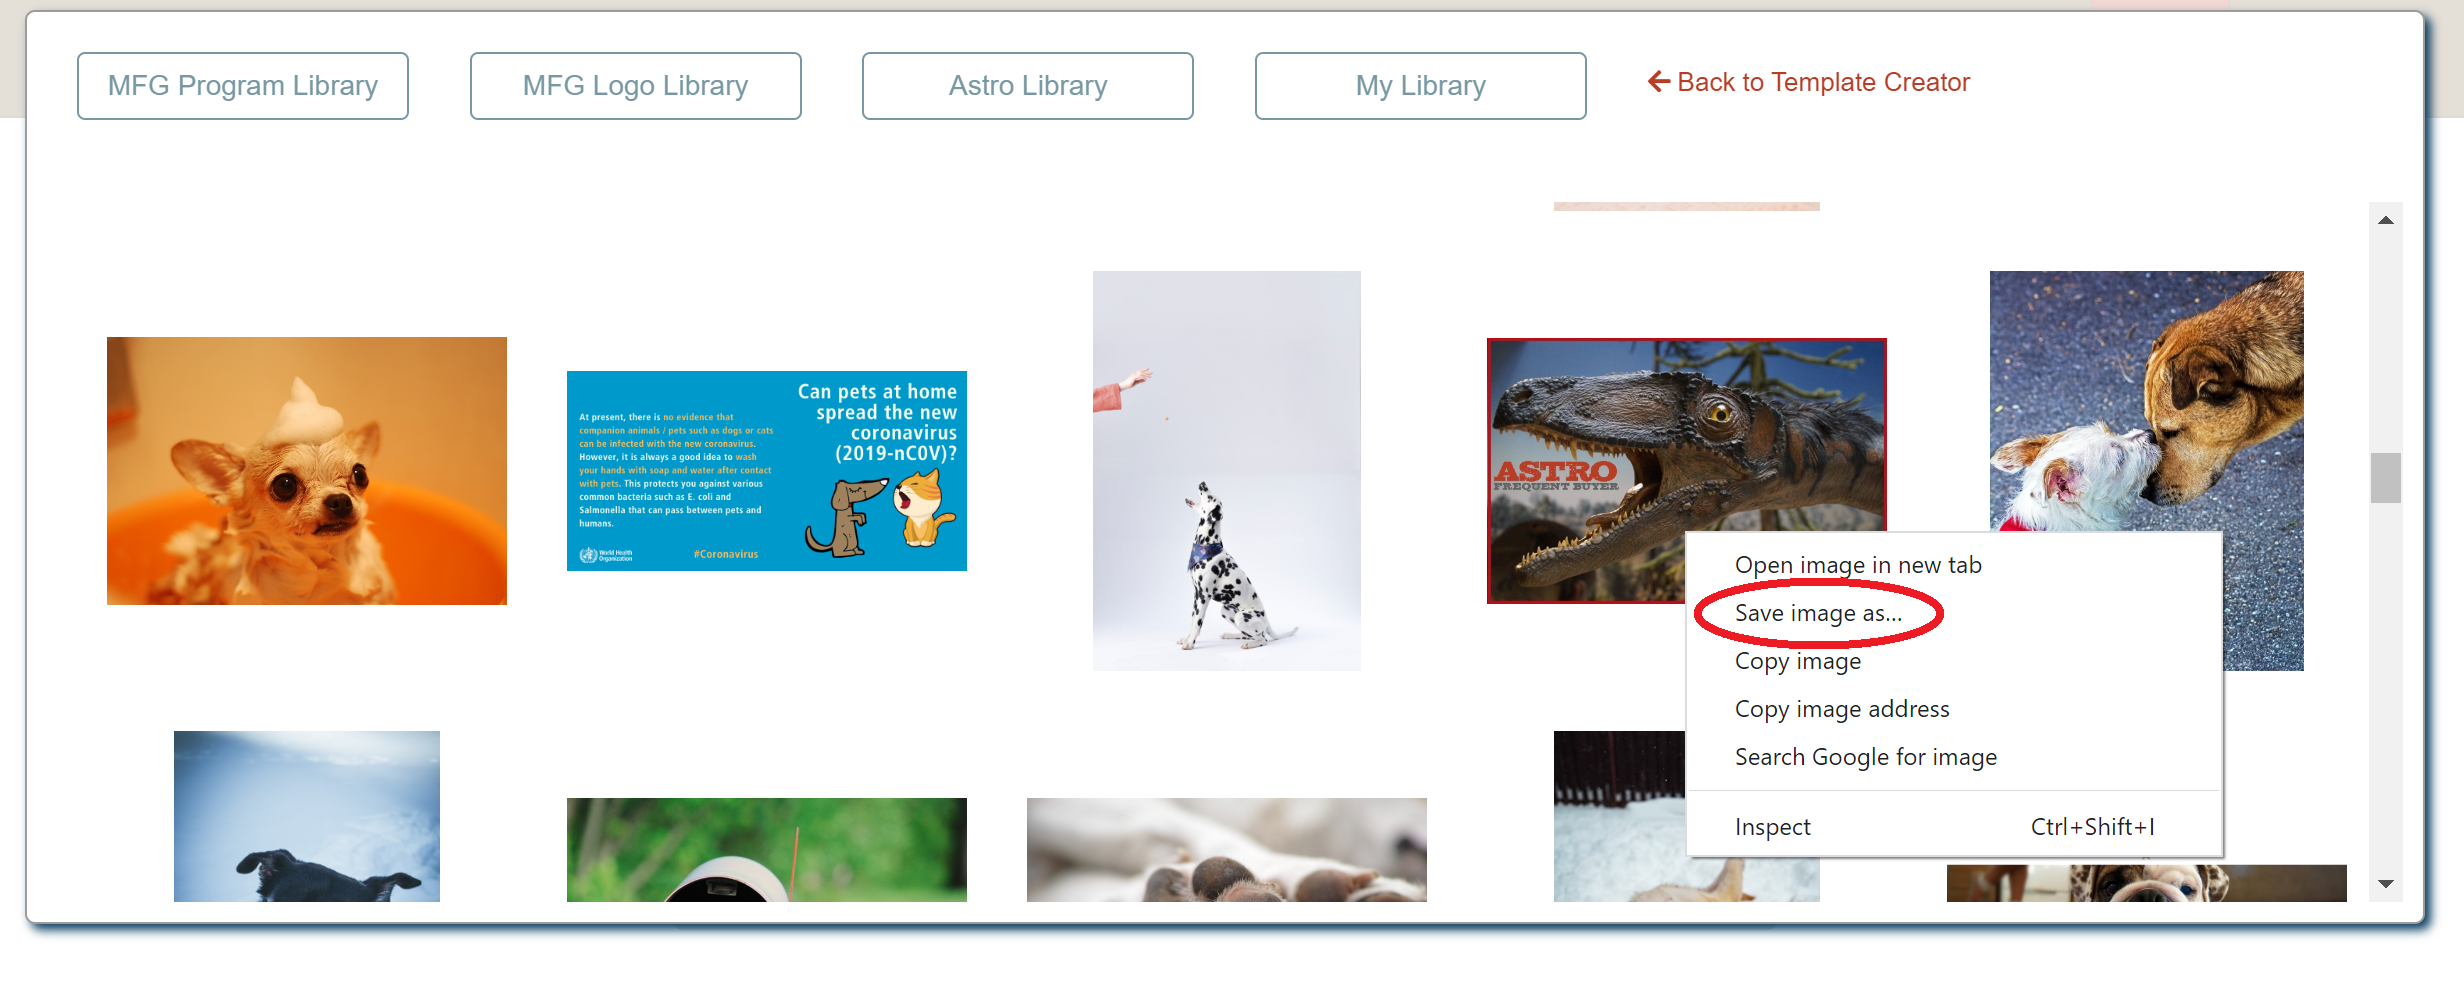
Task: Switch to the Astro Library
Action: pos(1027,86)
